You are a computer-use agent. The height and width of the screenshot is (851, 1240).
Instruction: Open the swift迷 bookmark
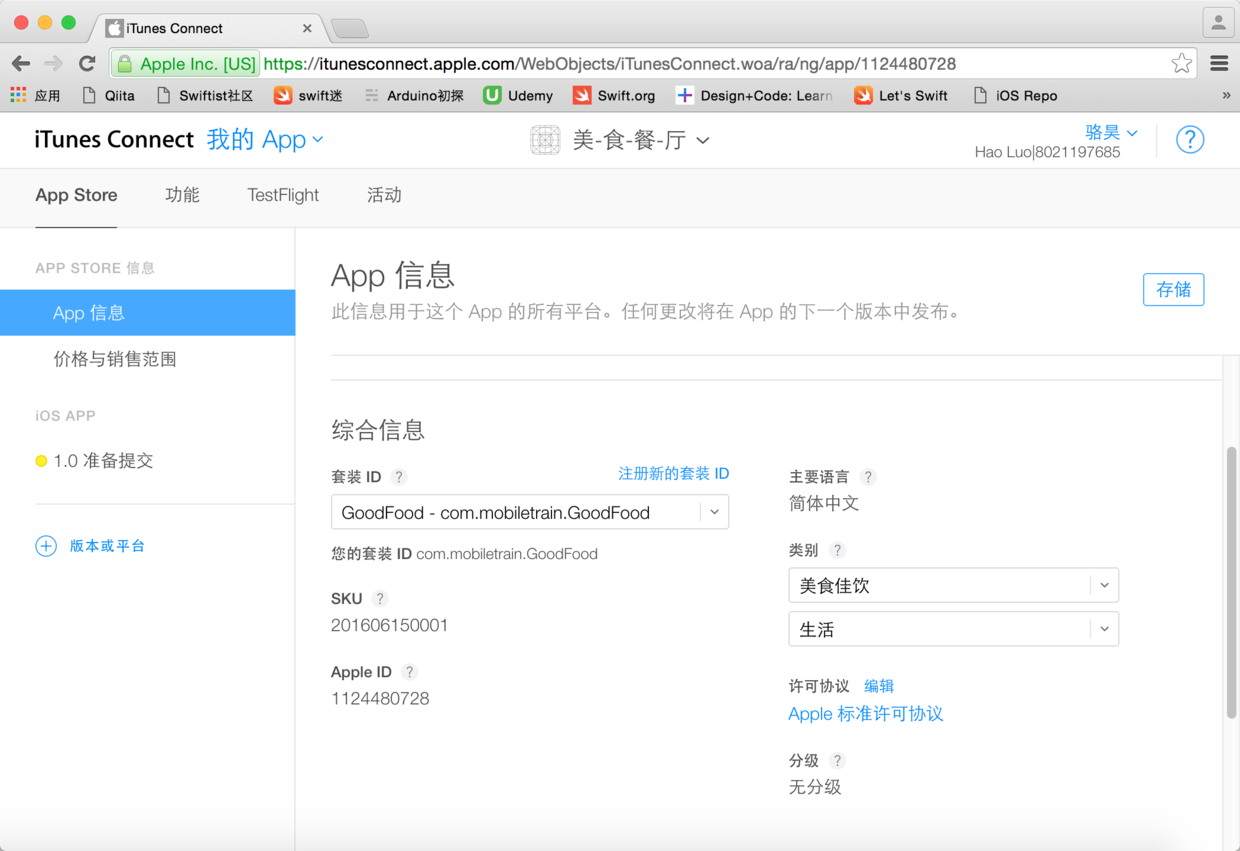coord(308,96)
